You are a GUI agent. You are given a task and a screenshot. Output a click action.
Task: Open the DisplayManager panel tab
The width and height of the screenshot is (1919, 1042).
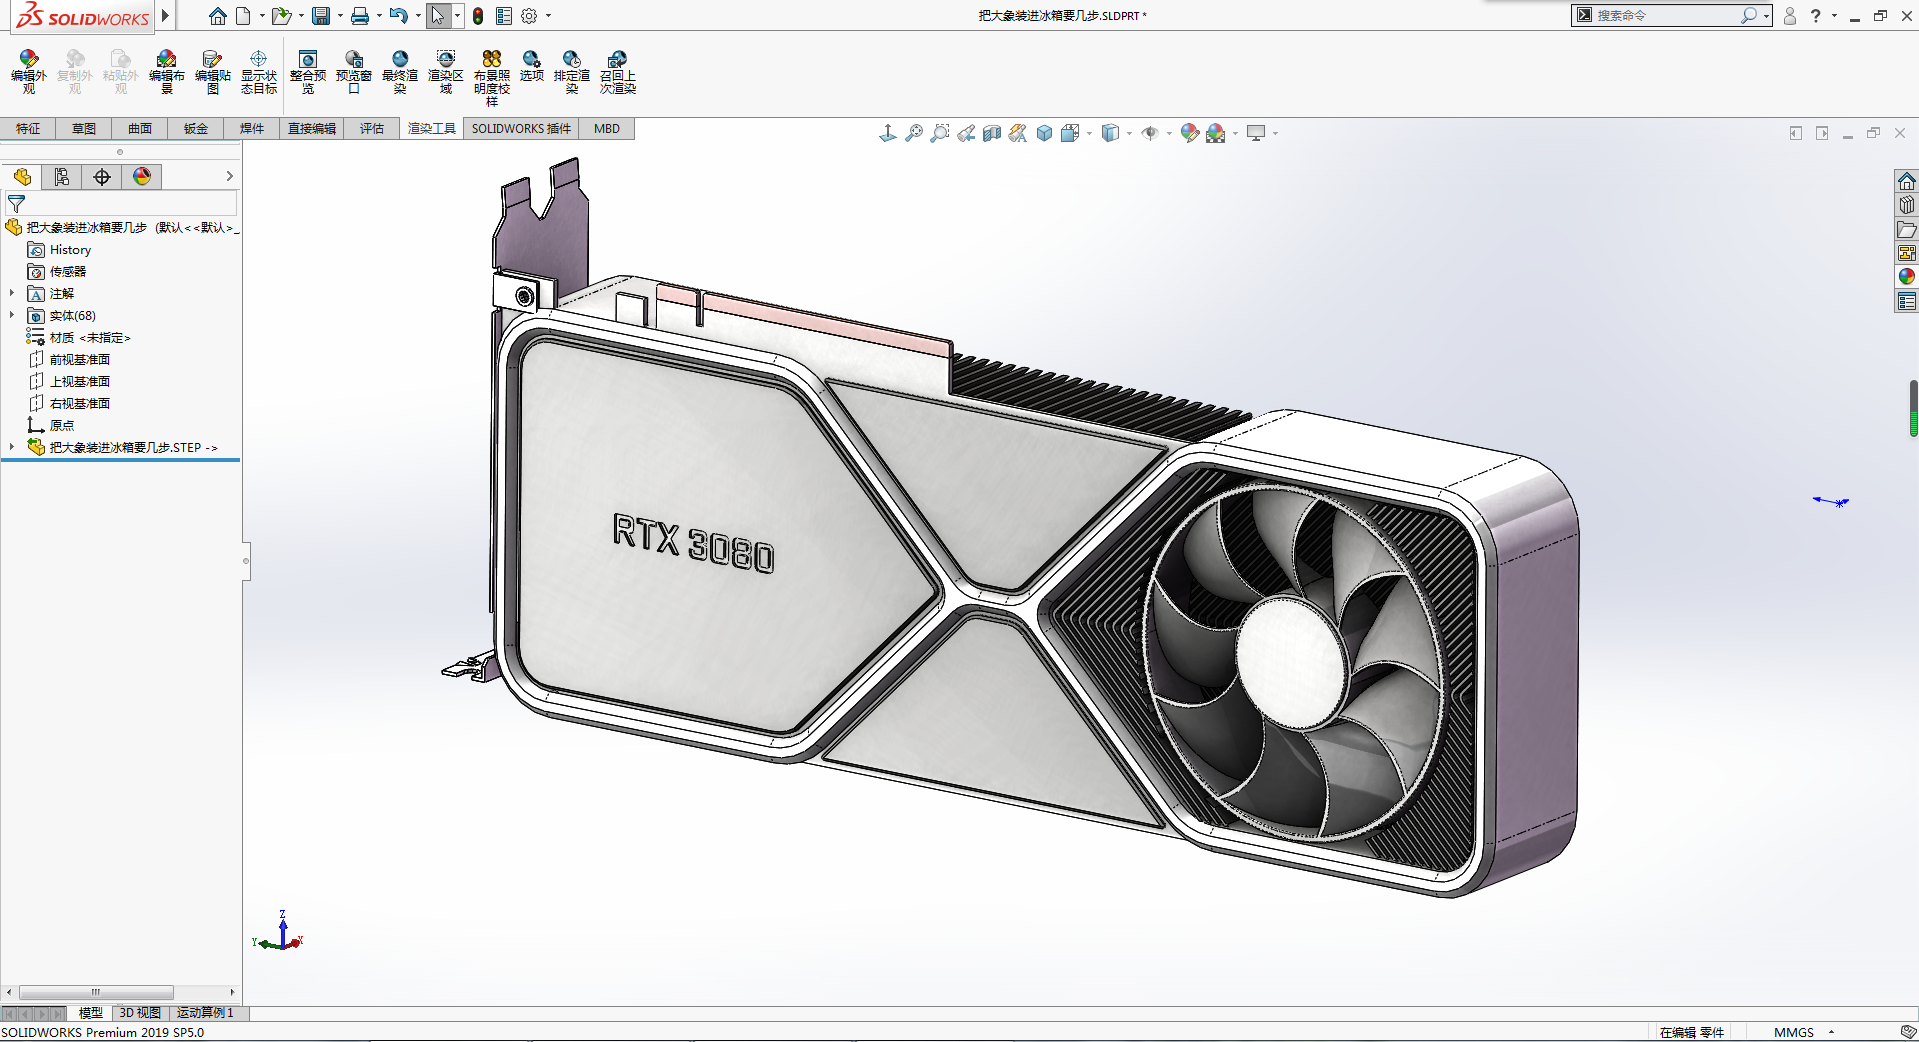[142, 177]
